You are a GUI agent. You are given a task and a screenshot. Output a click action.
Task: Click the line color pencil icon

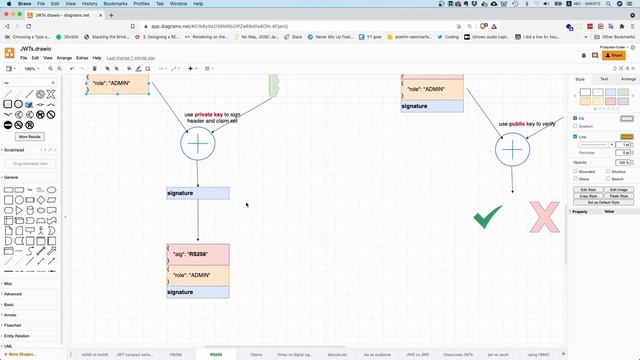pos(138,69)
